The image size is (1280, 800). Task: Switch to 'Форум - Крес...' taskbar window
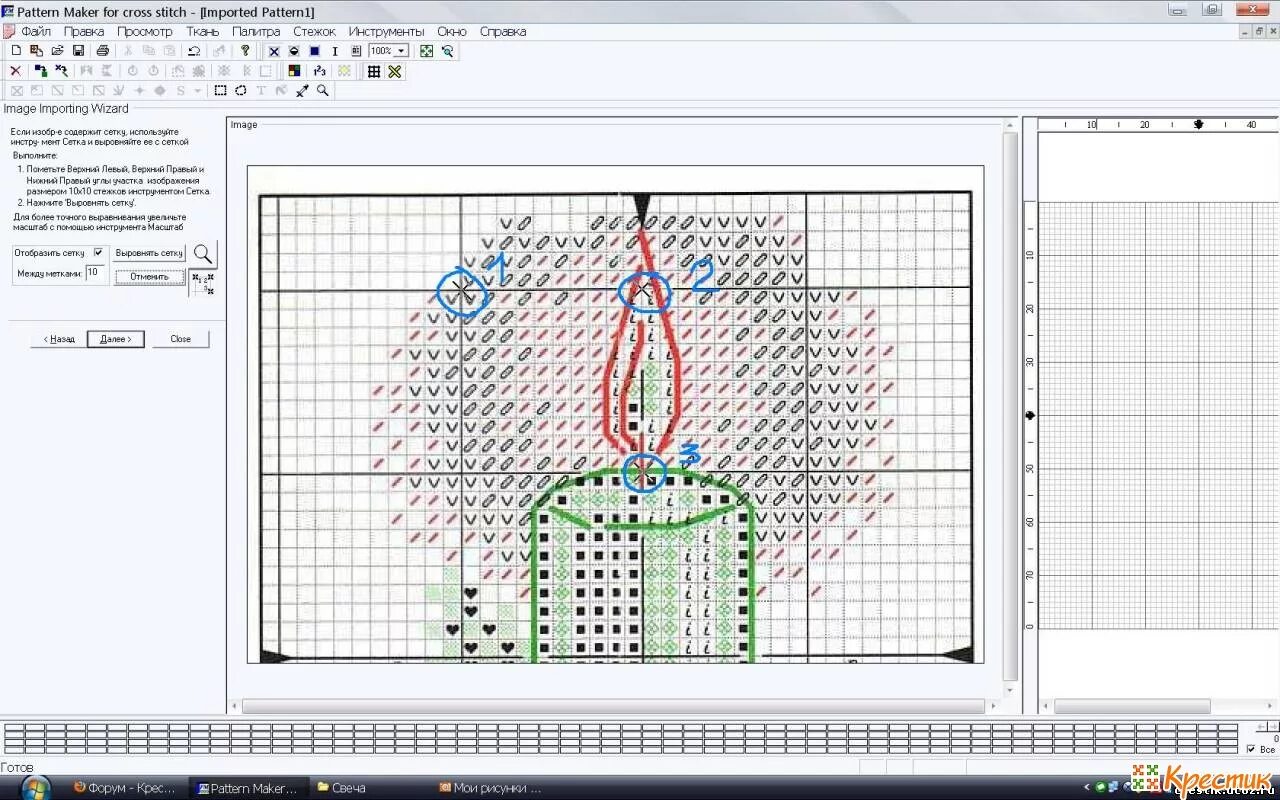click(126, 787)
